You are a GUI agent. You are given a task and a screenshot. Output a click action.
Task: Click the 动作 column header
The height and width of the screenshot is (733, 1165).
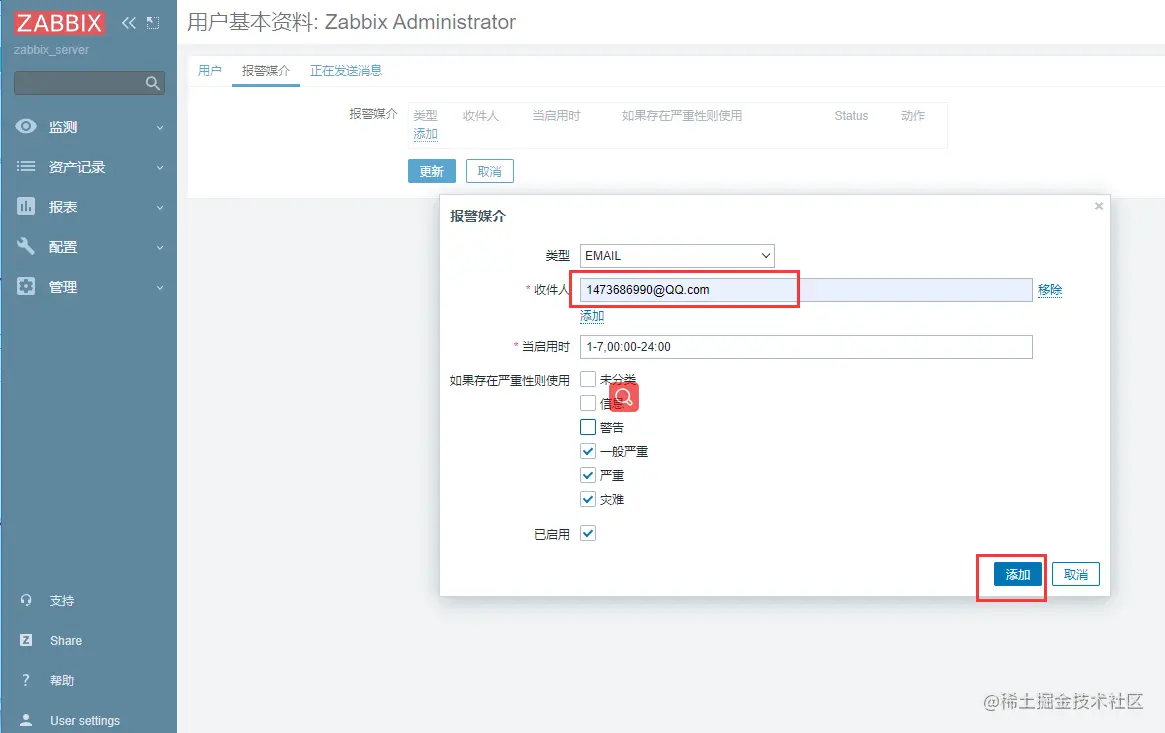tap(913, 115)
